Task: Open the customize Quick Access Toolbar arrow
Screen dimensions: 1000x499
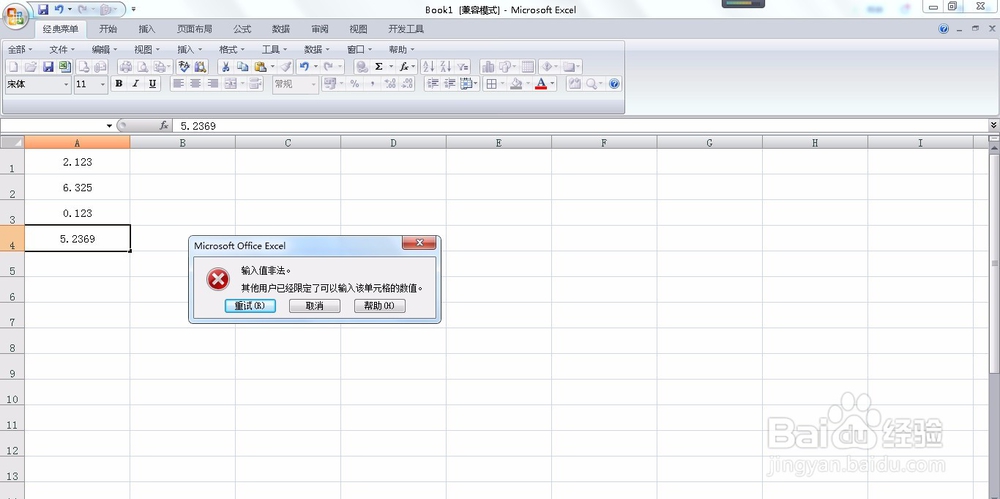Action: click(133, 10)
